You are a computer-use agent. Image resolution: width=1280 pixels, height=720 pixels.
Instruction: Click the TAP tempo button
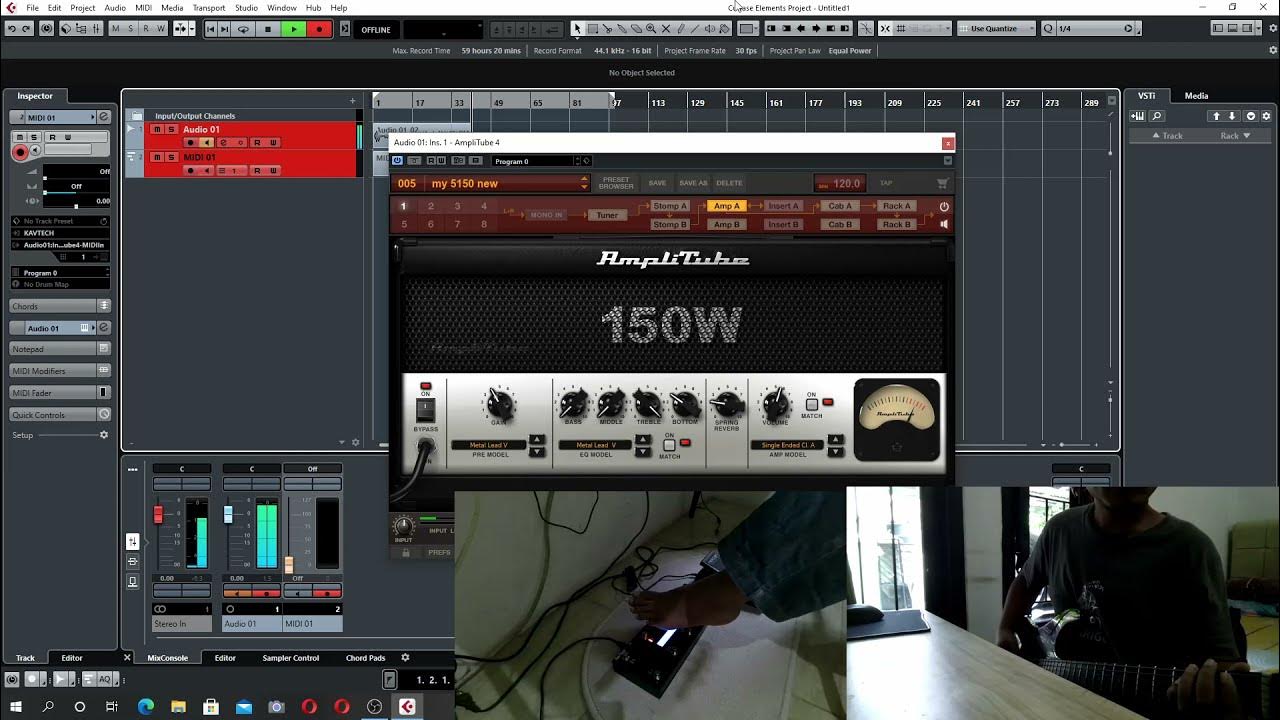click(886, 183)
